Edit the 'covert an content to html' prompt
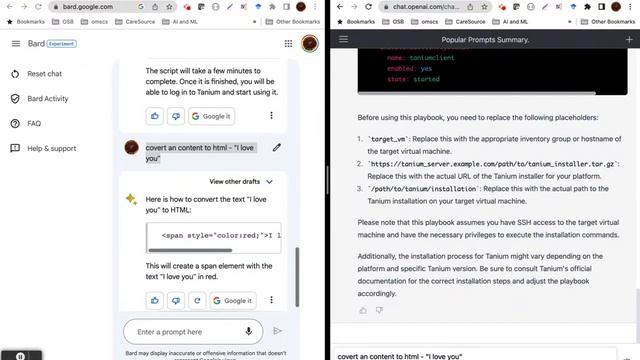The image size is (640, 360). click(x=277, y=147)
